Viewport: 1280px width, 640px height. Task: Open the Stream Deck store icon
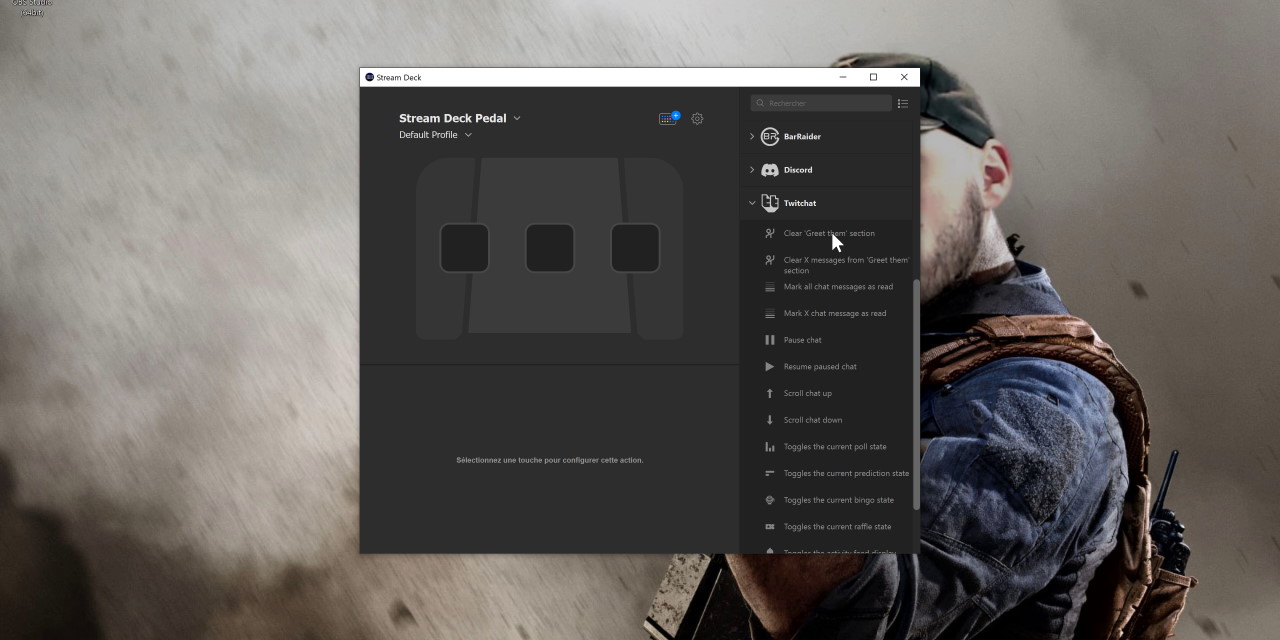pos(669,118)
